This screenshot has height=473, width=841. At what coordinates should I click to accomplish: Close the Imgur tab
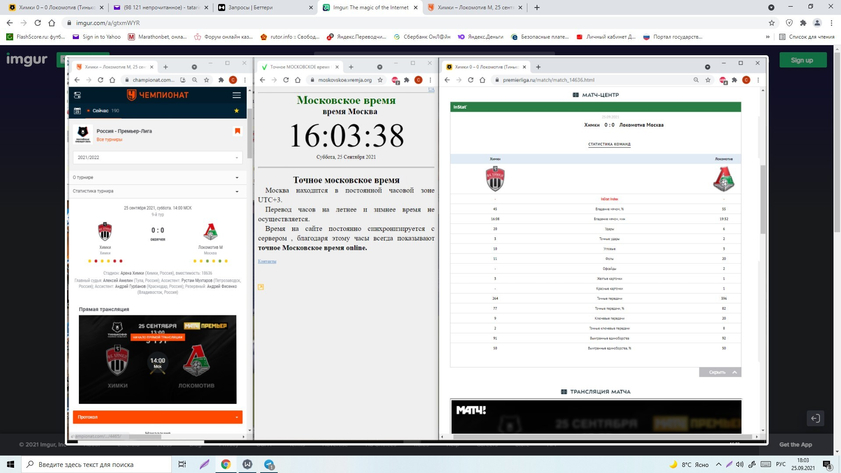click(x=415, y=8)
